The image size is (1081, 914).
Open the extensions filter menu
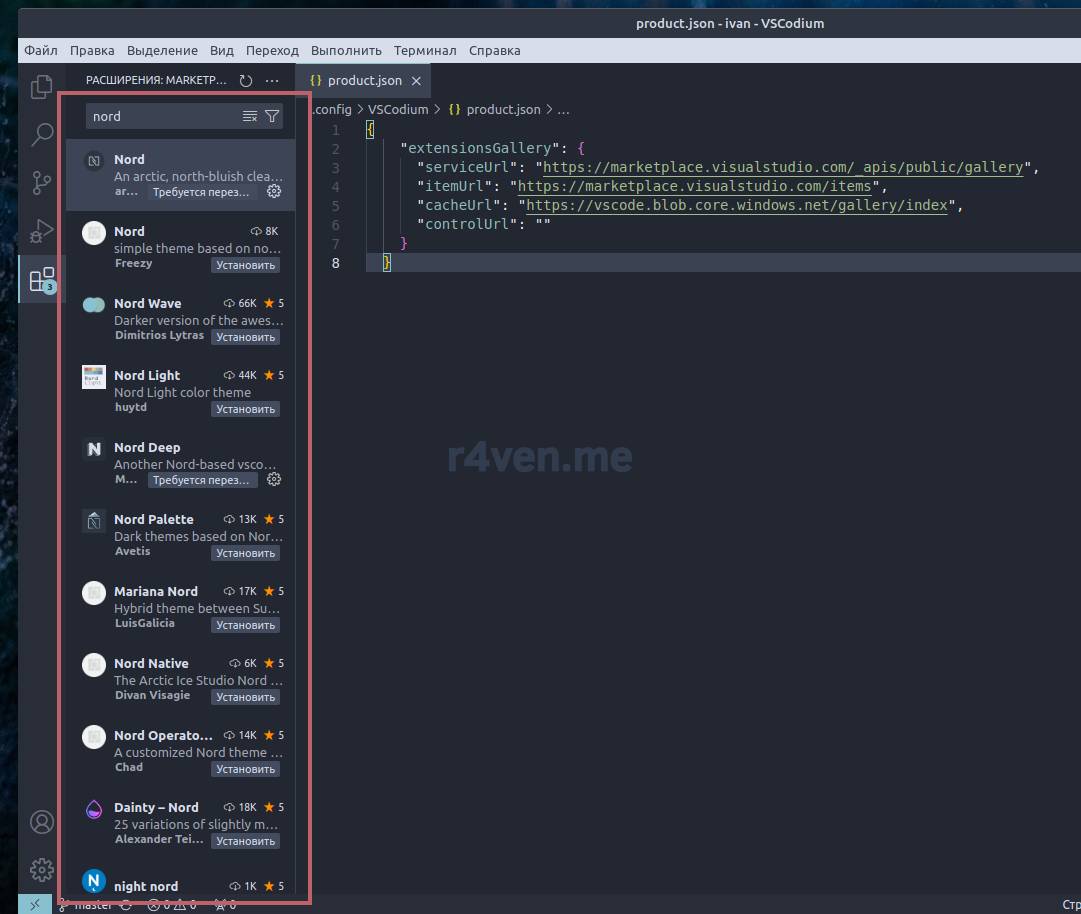tap(272, 117)
